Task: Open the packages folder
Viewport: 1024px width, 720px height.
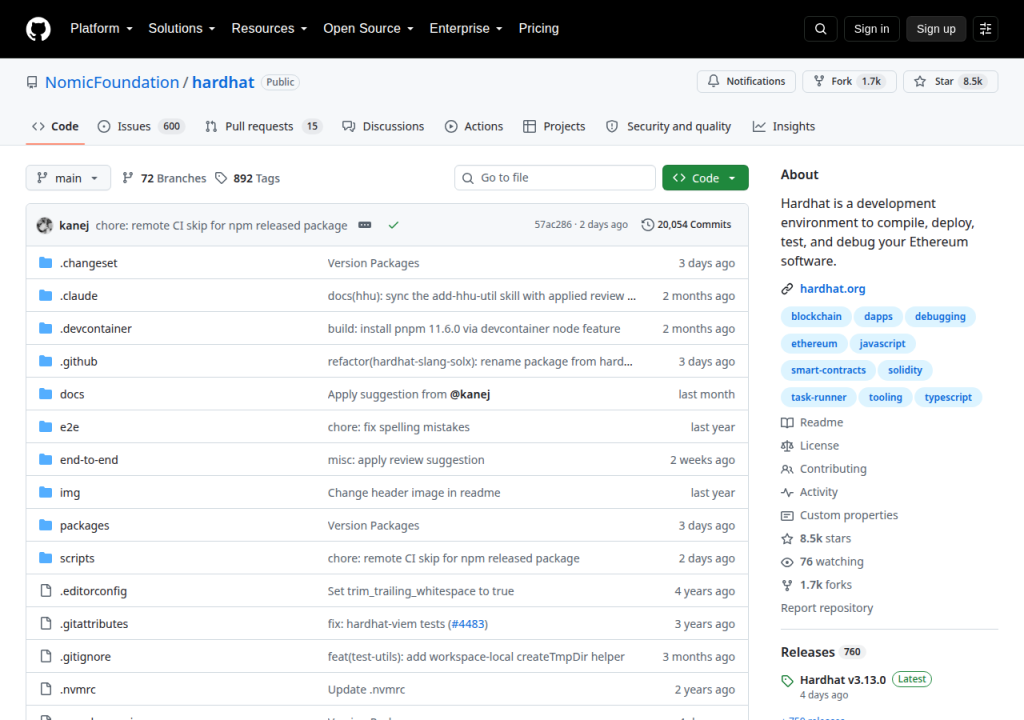Action: point(84,525)
